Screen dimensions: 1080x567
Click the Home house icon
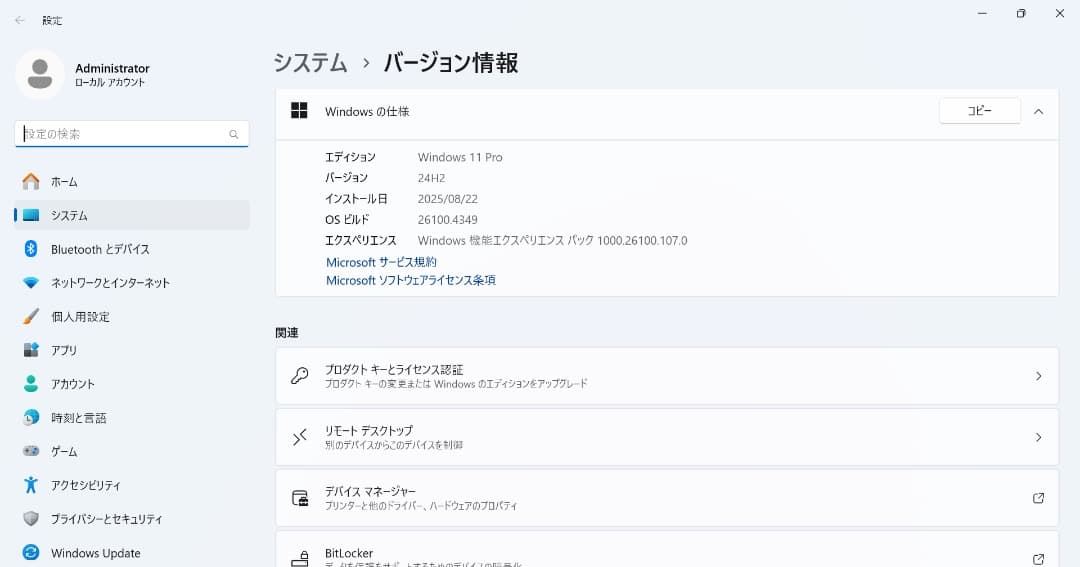click(30, 181)
